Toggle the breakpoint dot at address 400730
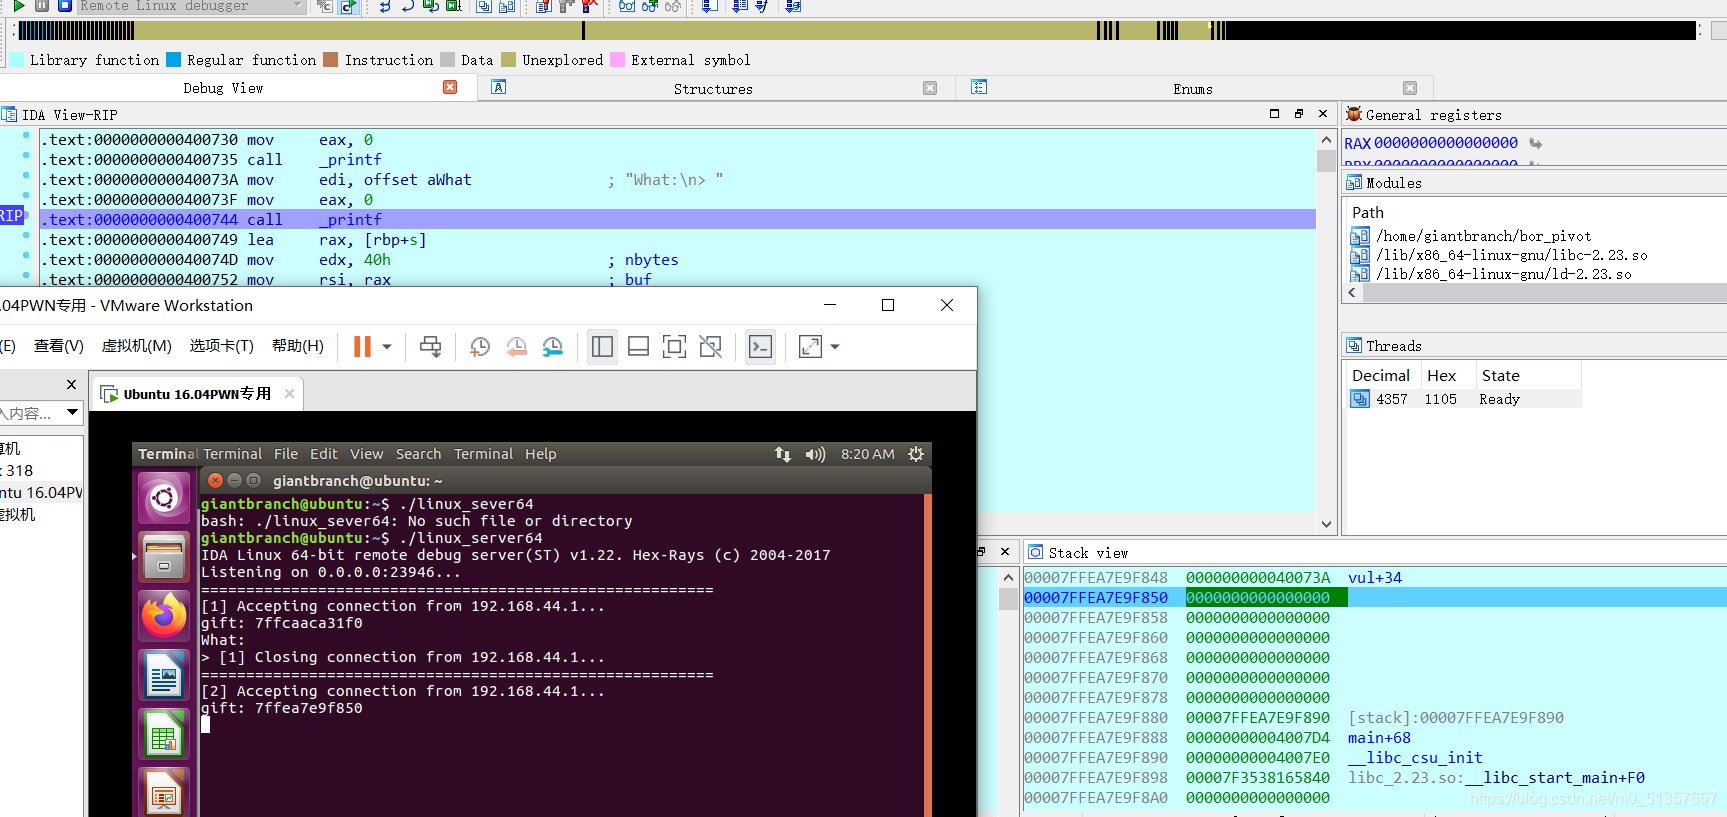Screen dimensions: 1727x817 point(25,135)
